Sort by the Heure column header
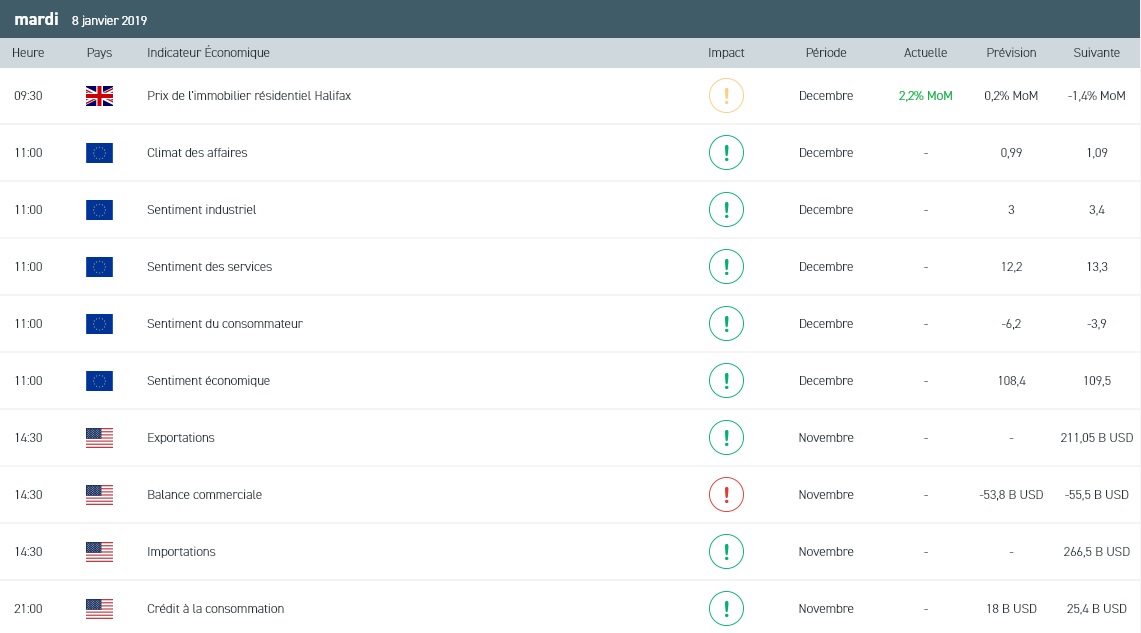1141x633 pixels. click(x=28, y=53)
